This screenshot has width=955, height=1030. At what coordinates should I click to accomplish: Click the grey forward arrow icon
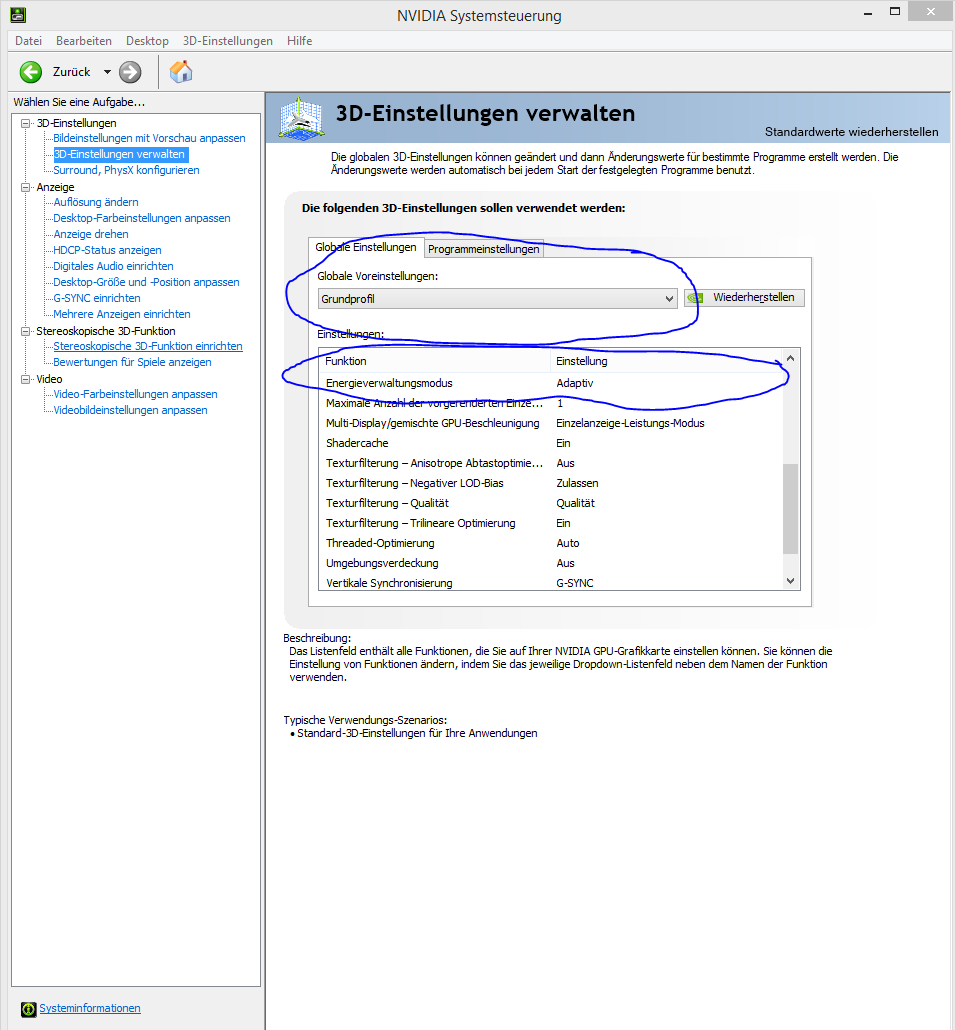(x=130, y=72)
